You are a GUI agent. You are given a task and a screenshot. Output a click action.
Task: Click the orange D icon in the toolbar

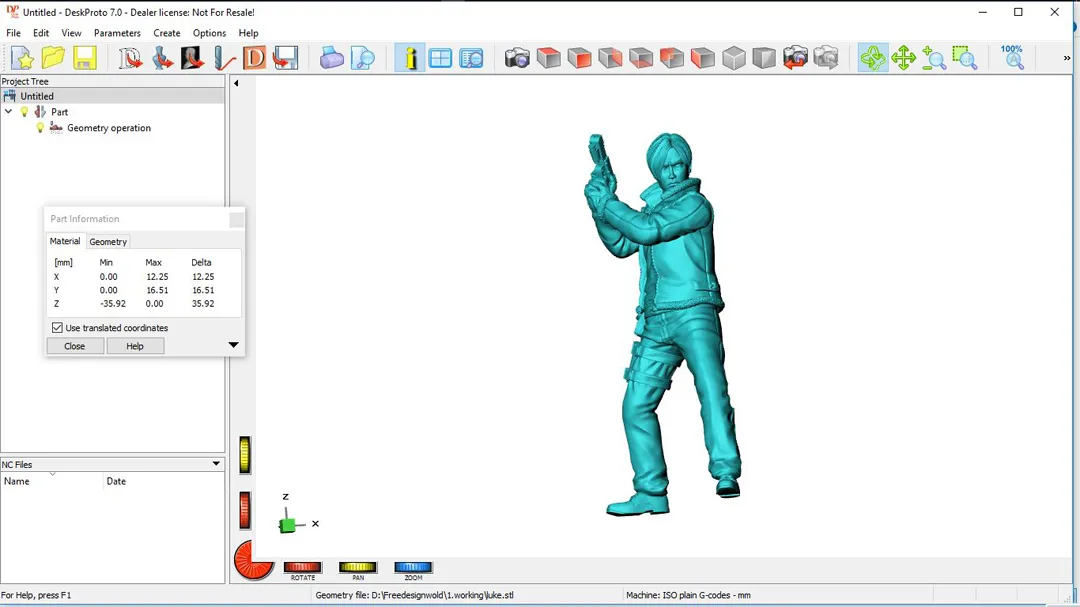click(x=254, y=58)
